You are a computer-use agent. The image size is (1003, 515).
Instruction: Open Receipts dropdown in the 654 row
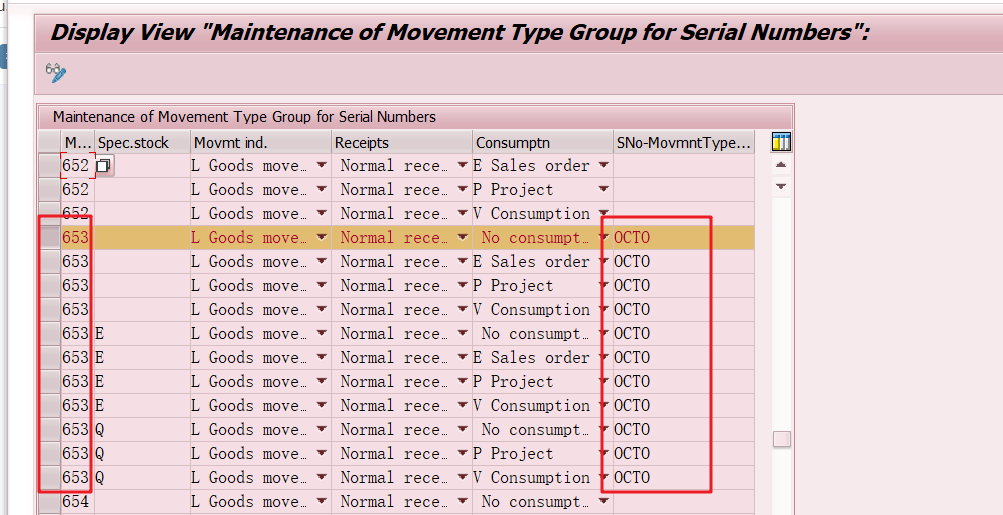pos(463,502)
